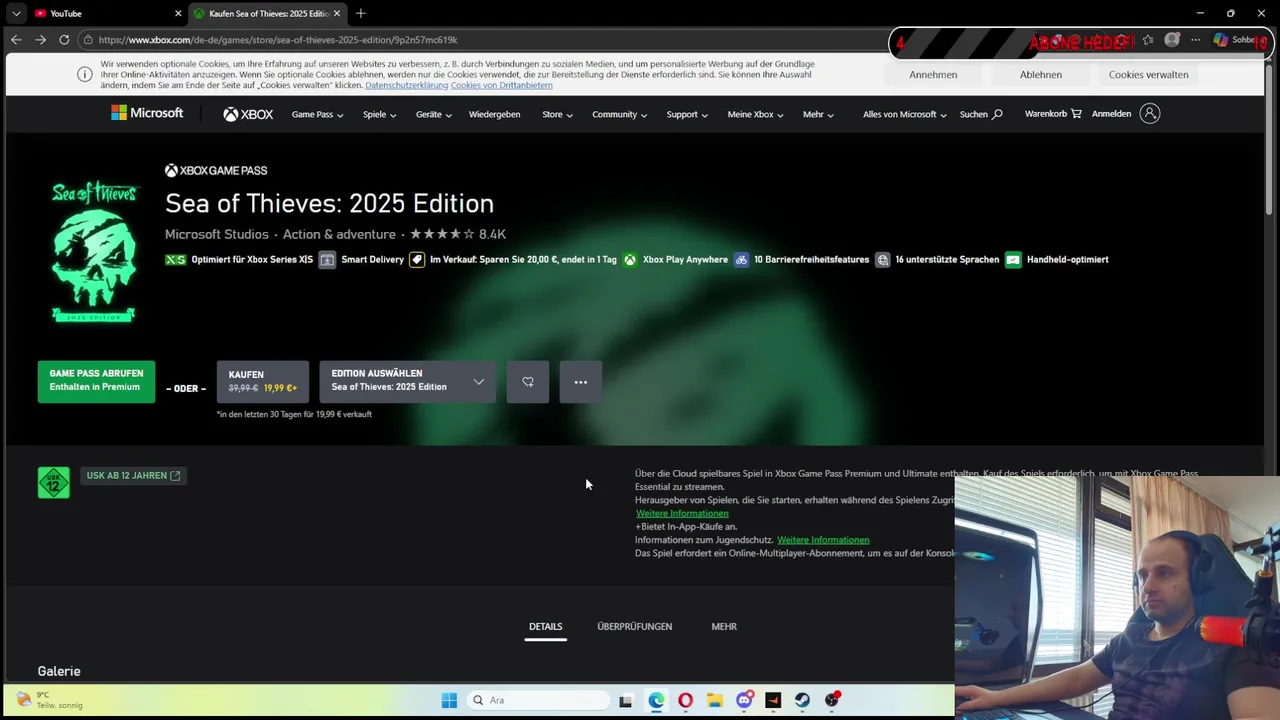Open the Xbox home logo
This screenshot has width=1280, height=720.
(248, 114)
